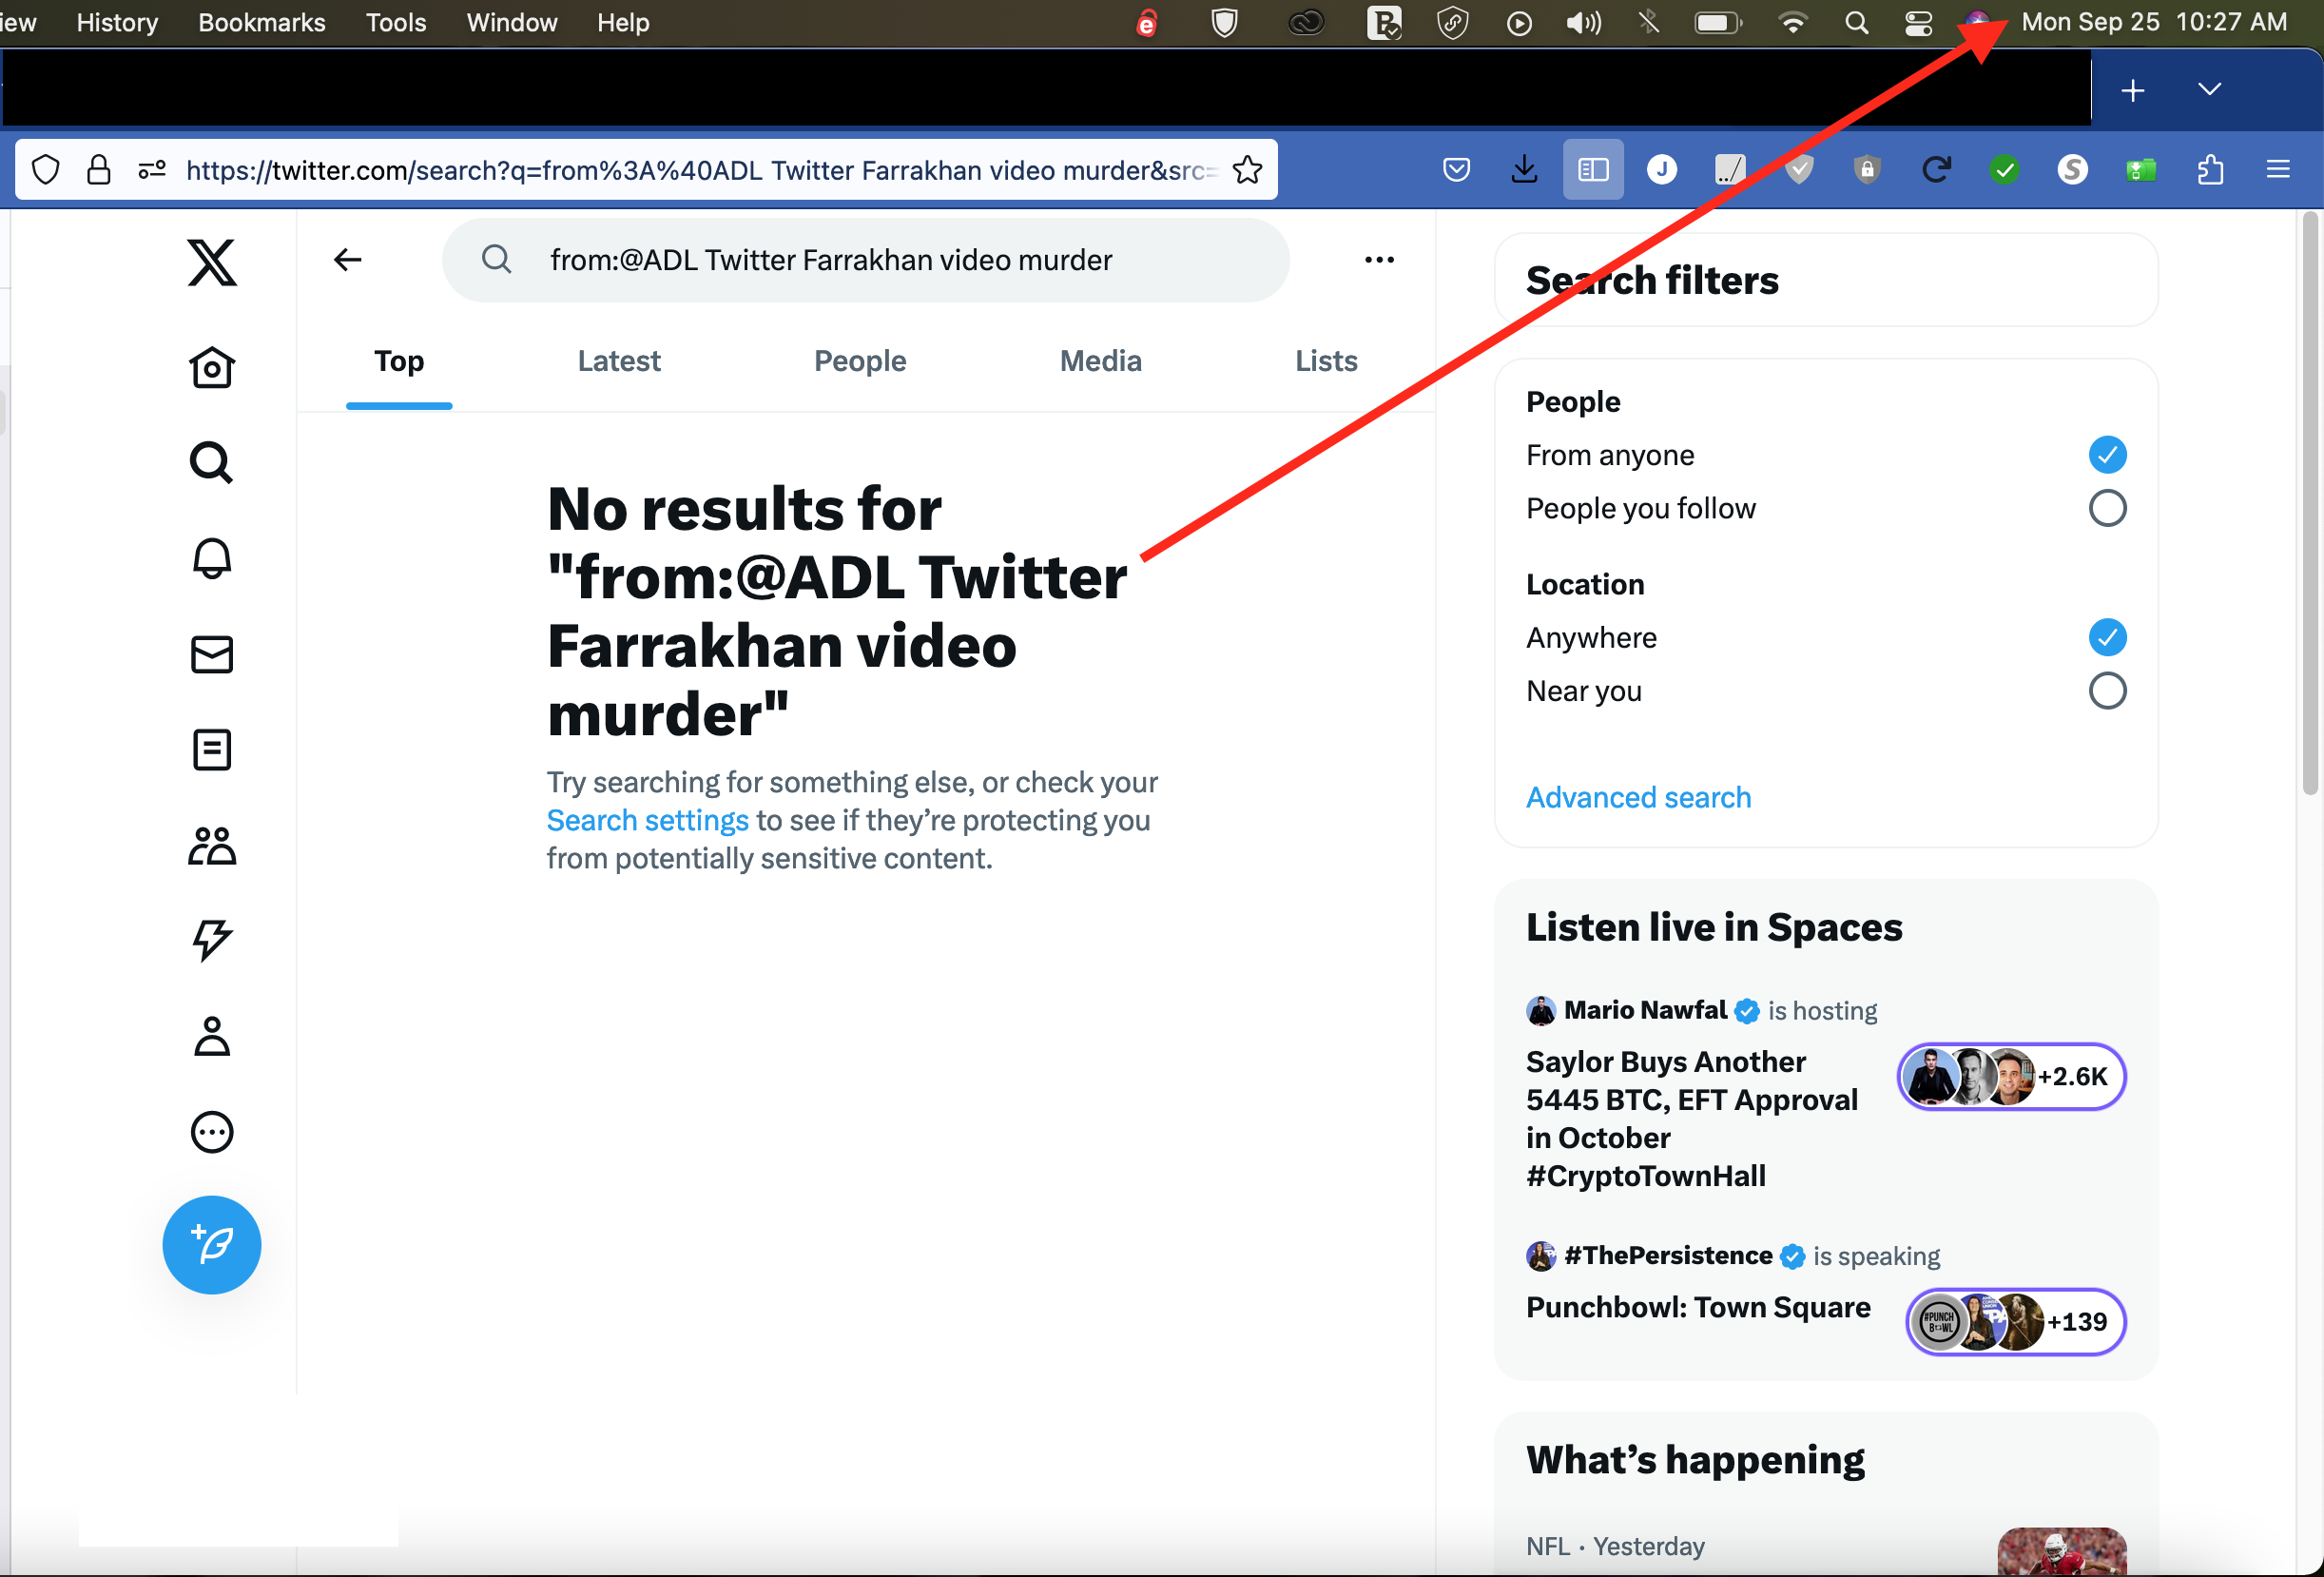Viewport: 2324px width, 1577px height.
Task: Switch to the Latest tab
Action: pyautogui.click(x=618, y=361)
